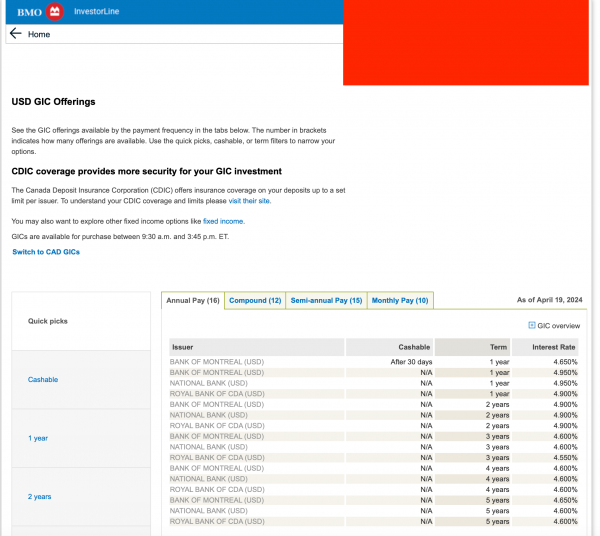
Task: Sort by Interest Rate column header
Action: click(x=554, y=347)
